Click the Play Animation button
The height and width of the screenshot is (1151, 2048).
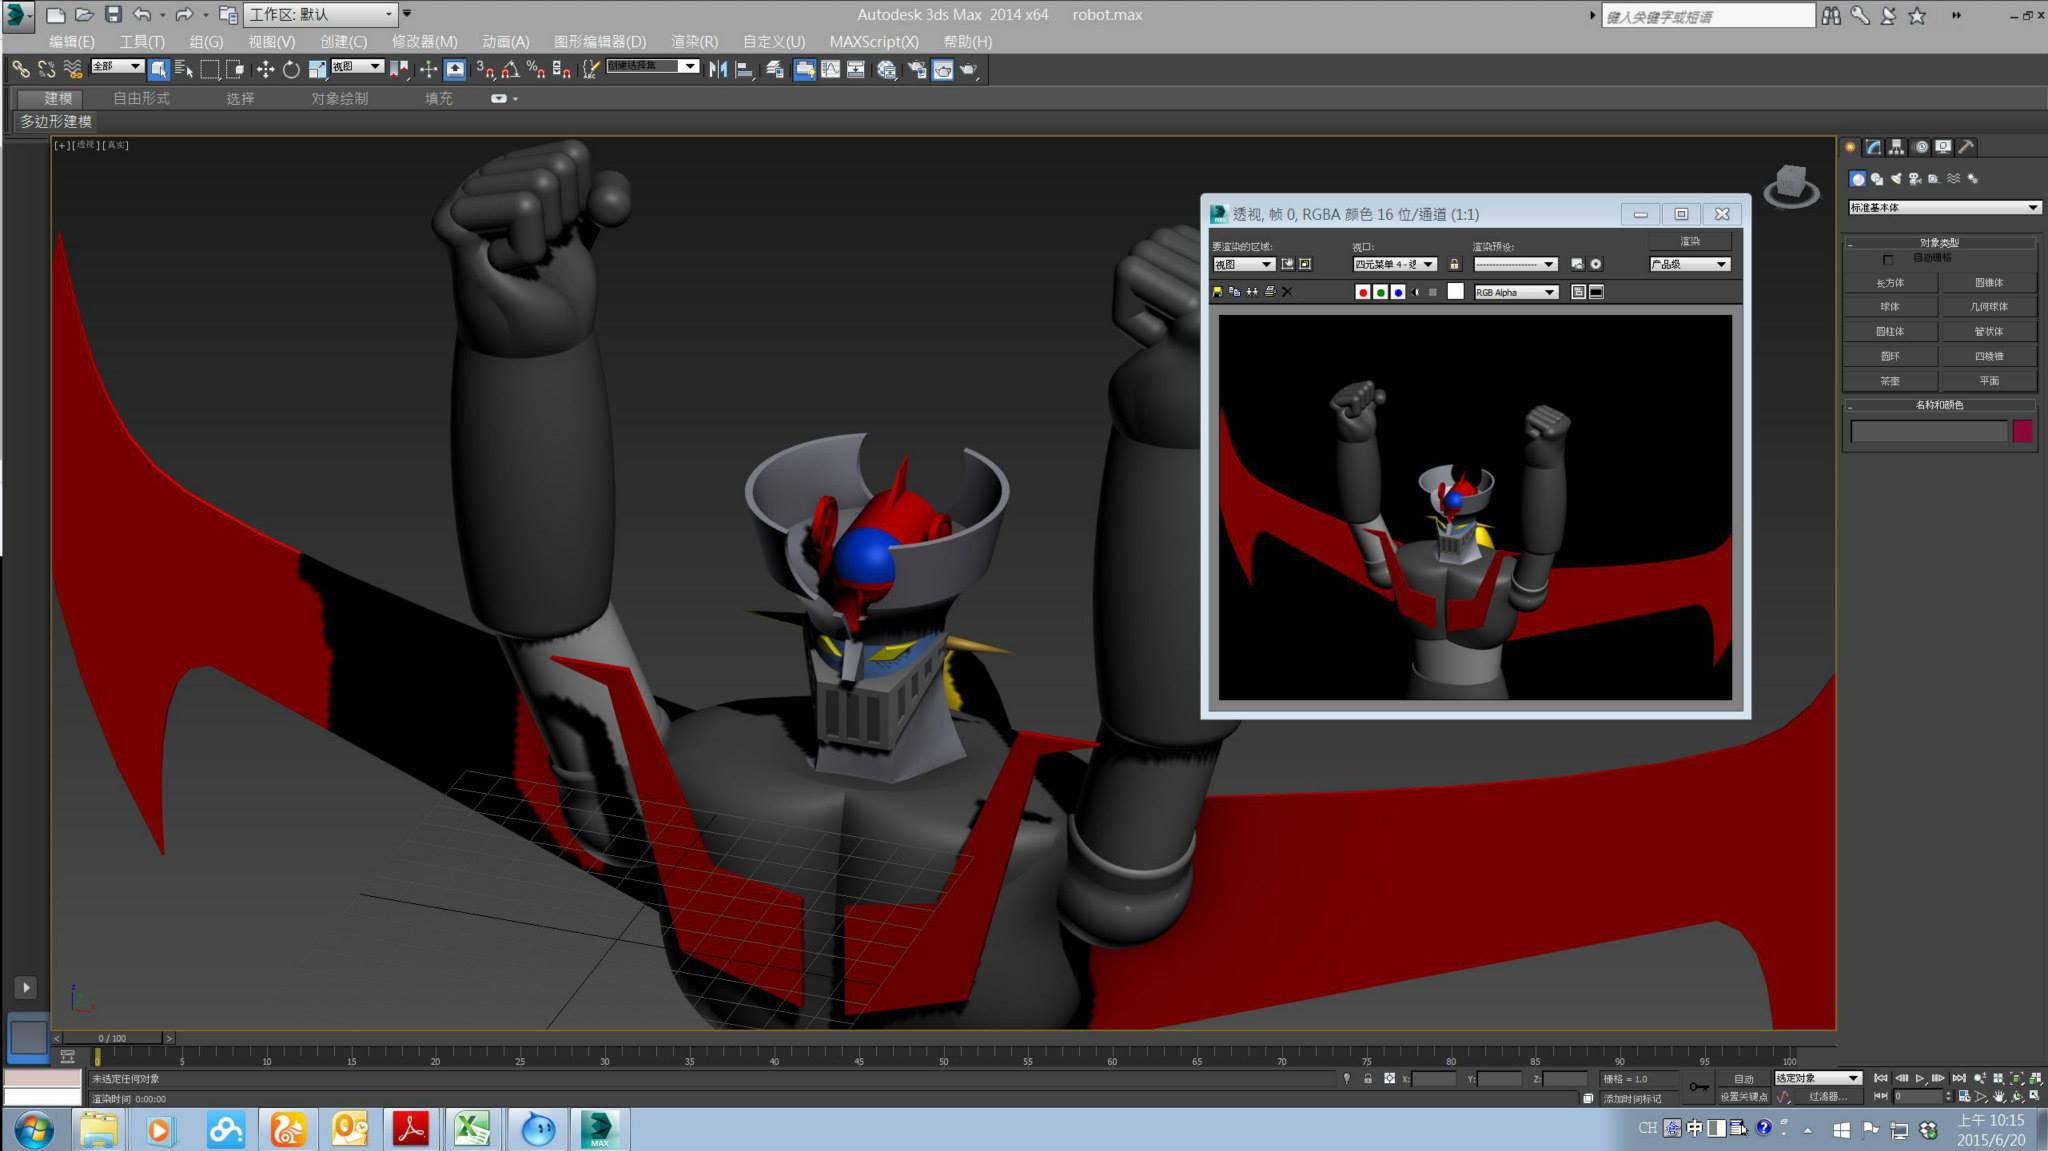(1920, 1078)
